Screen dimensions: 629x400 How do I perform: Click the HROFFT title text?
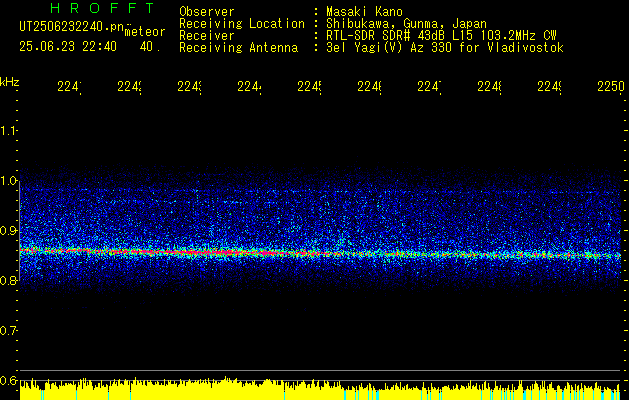pos(102,8)
